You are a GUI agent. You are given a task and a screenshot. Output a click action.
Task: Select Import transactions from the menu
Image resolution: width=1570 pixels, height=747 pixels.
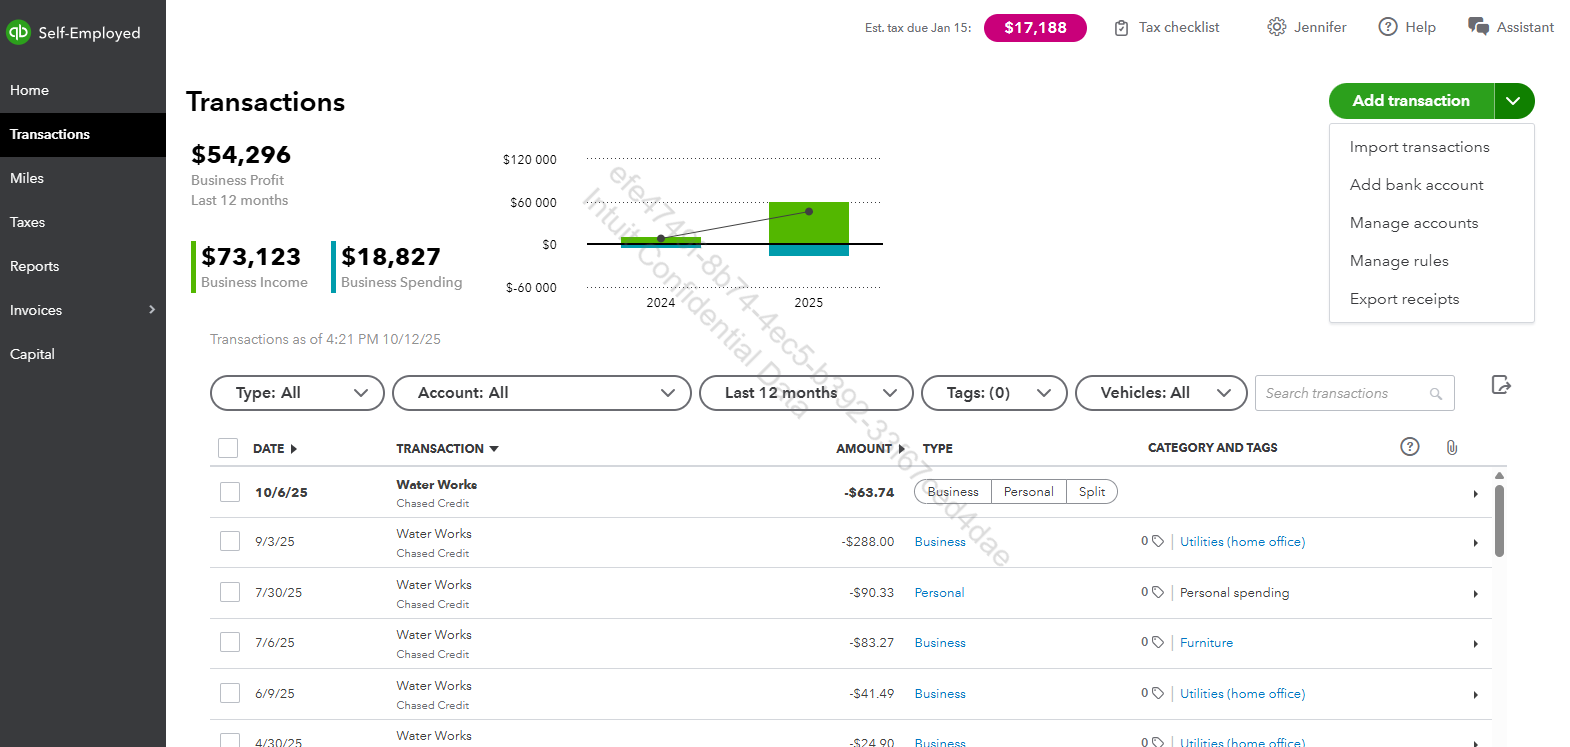coord(1419,147)
